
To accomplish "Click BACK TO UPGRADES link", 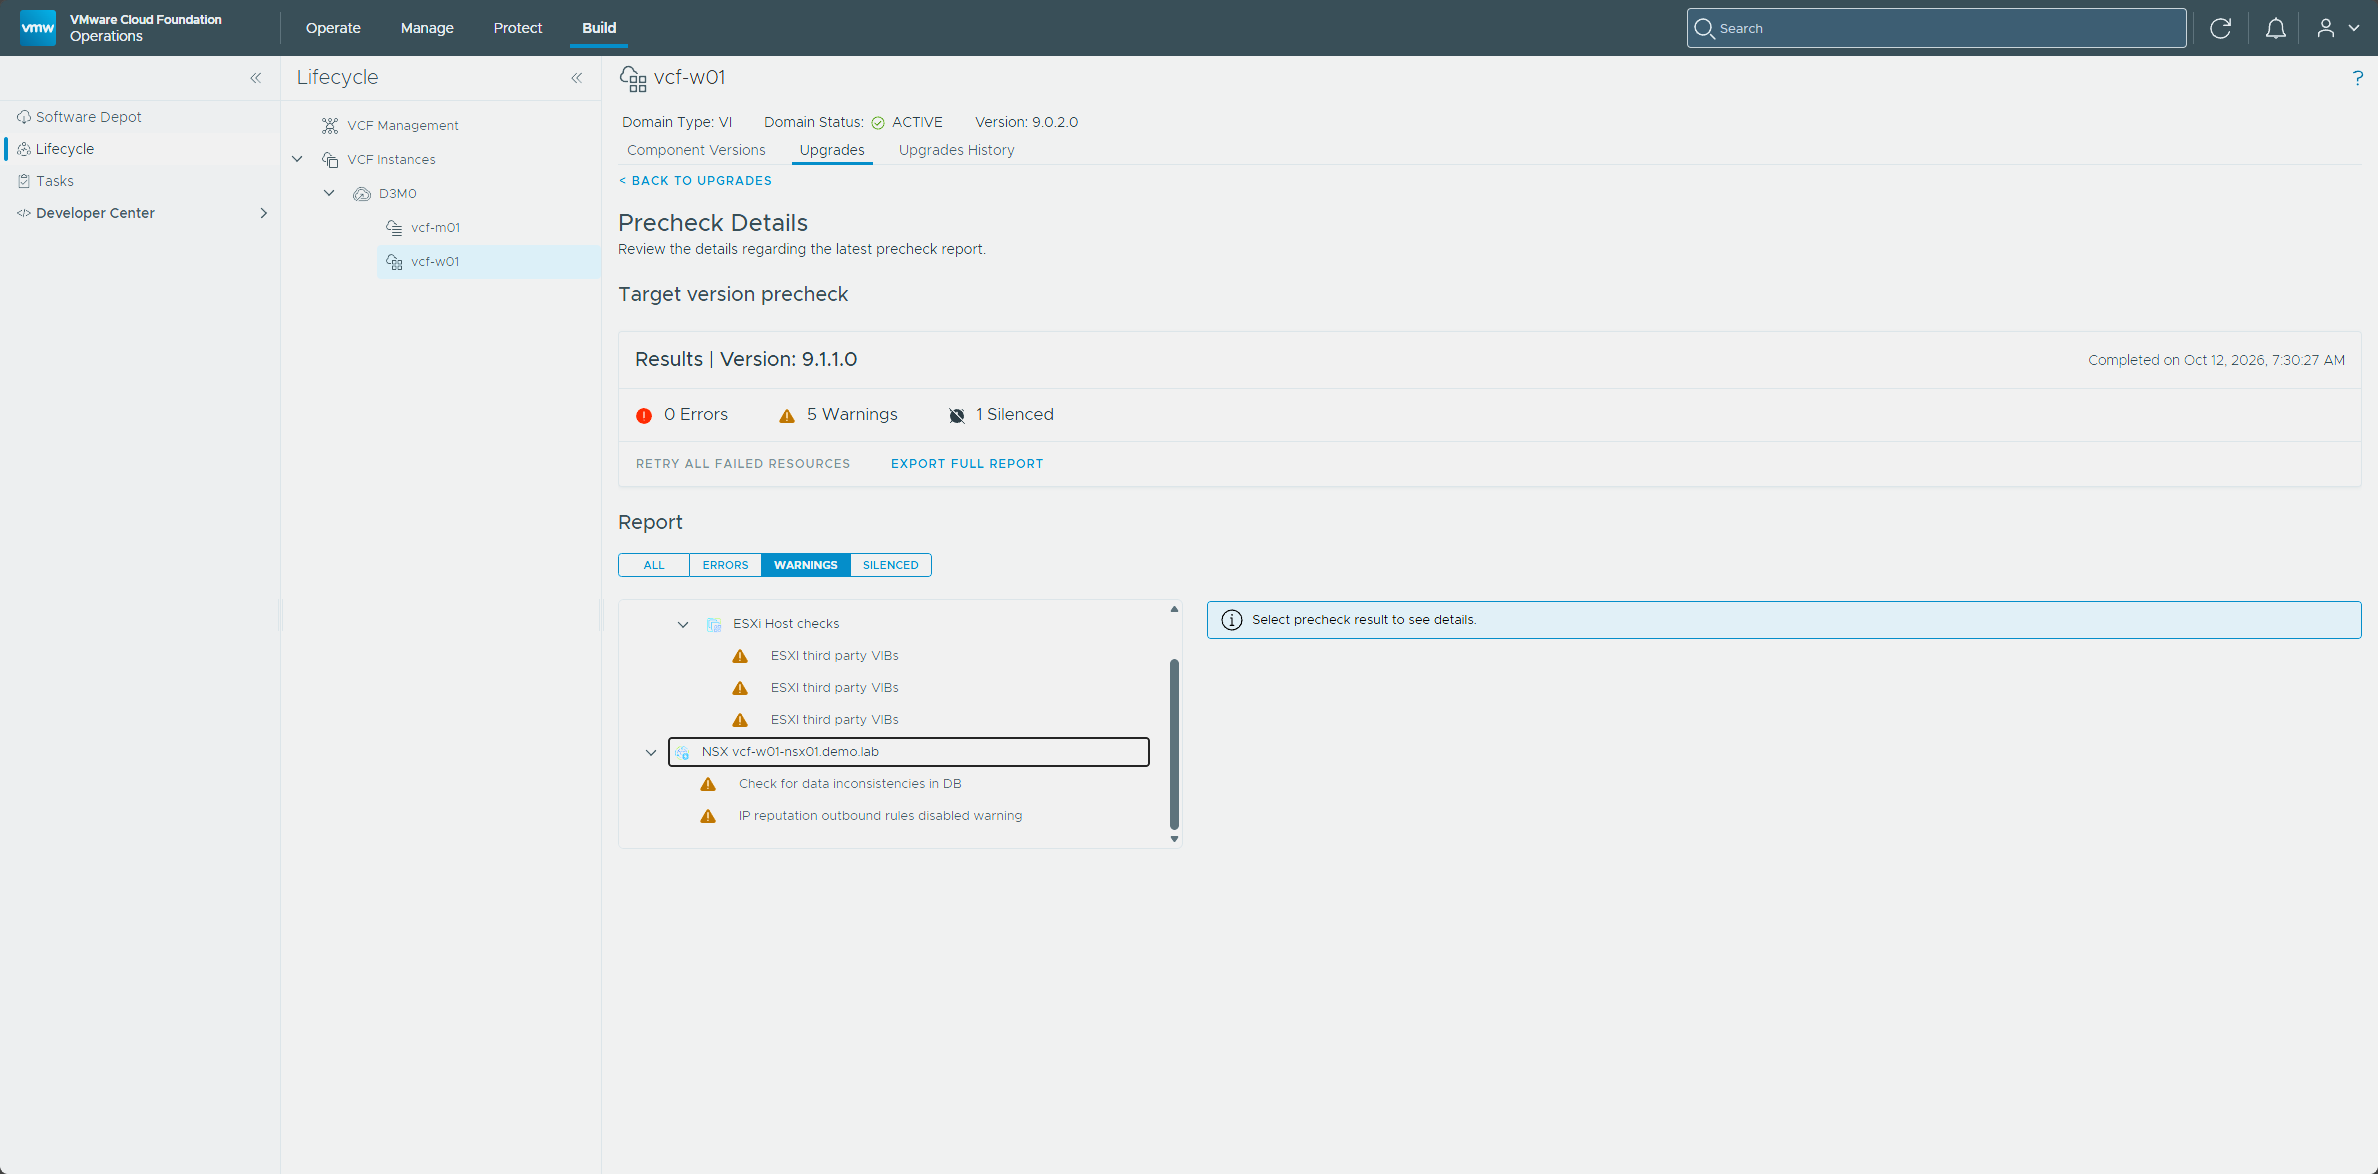I will click(695, 181).
